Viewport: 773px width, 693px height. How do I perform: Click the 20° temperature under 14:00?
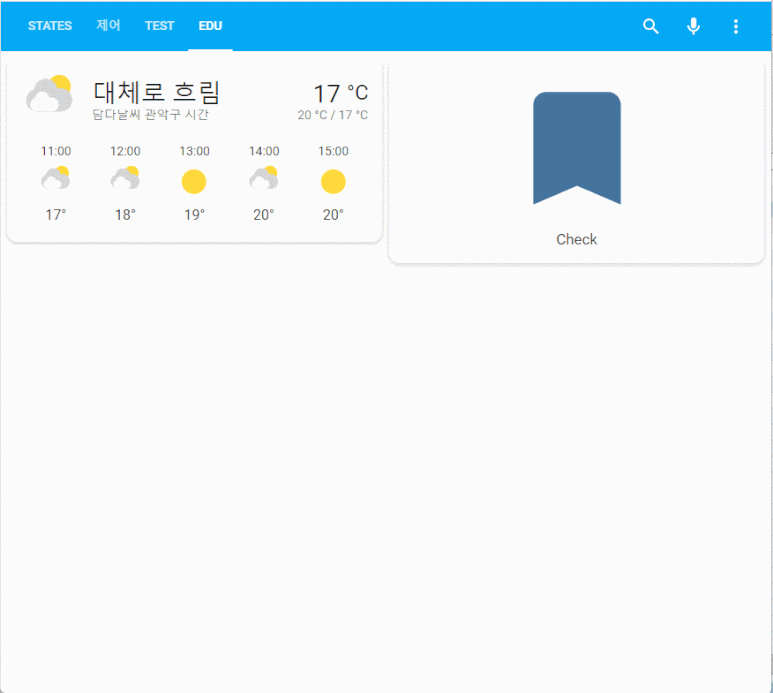[264, 215]
